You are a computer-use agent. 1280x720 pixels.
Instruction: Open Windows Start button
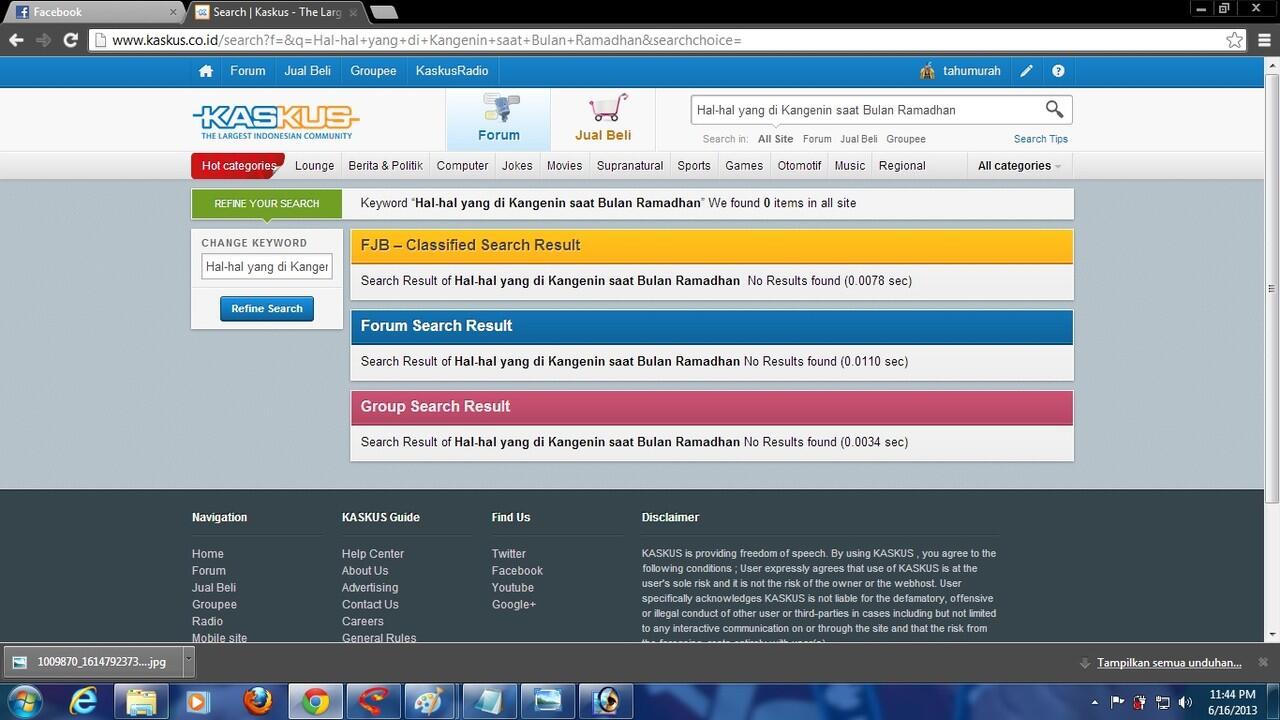pyautogui.click(x=23, y=701)
